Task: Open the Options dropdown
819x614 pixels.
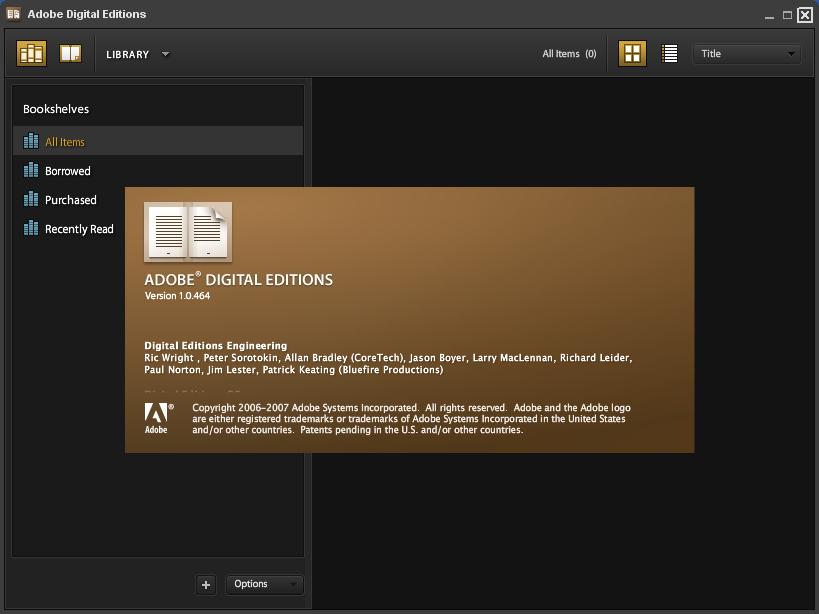Action: point(264,584)
